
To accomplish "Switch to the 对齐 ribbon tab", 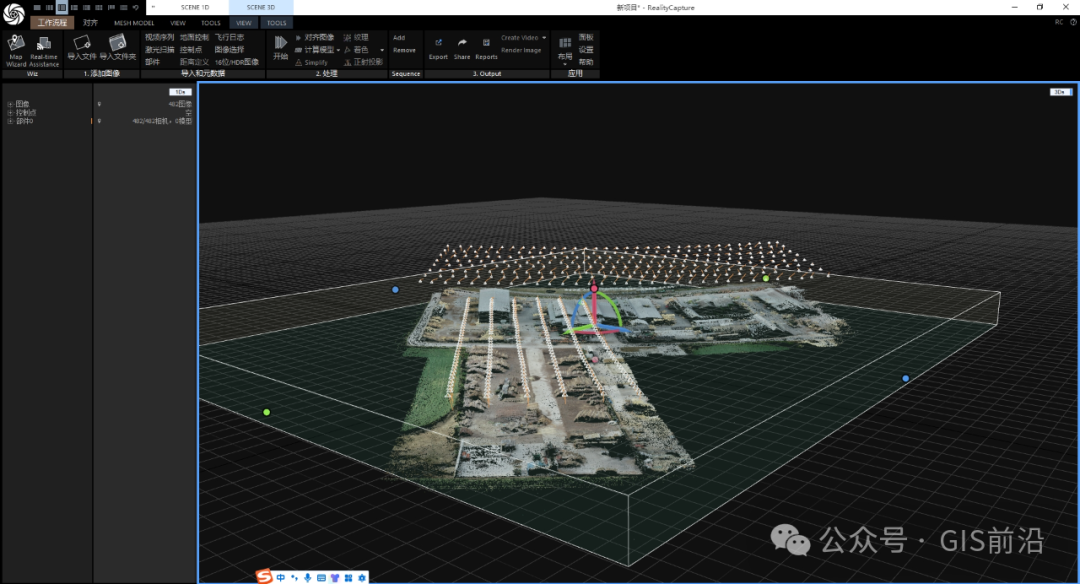I will 90,23.
